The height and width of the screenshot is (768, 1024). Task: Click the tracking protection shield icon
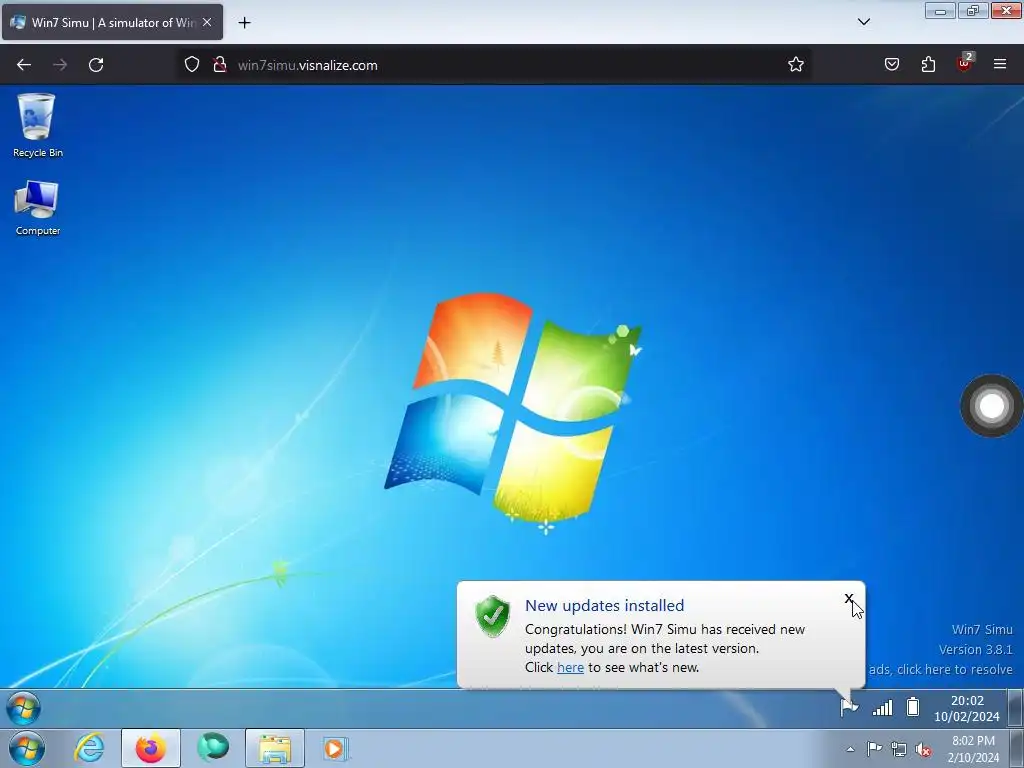click(191, 65)
